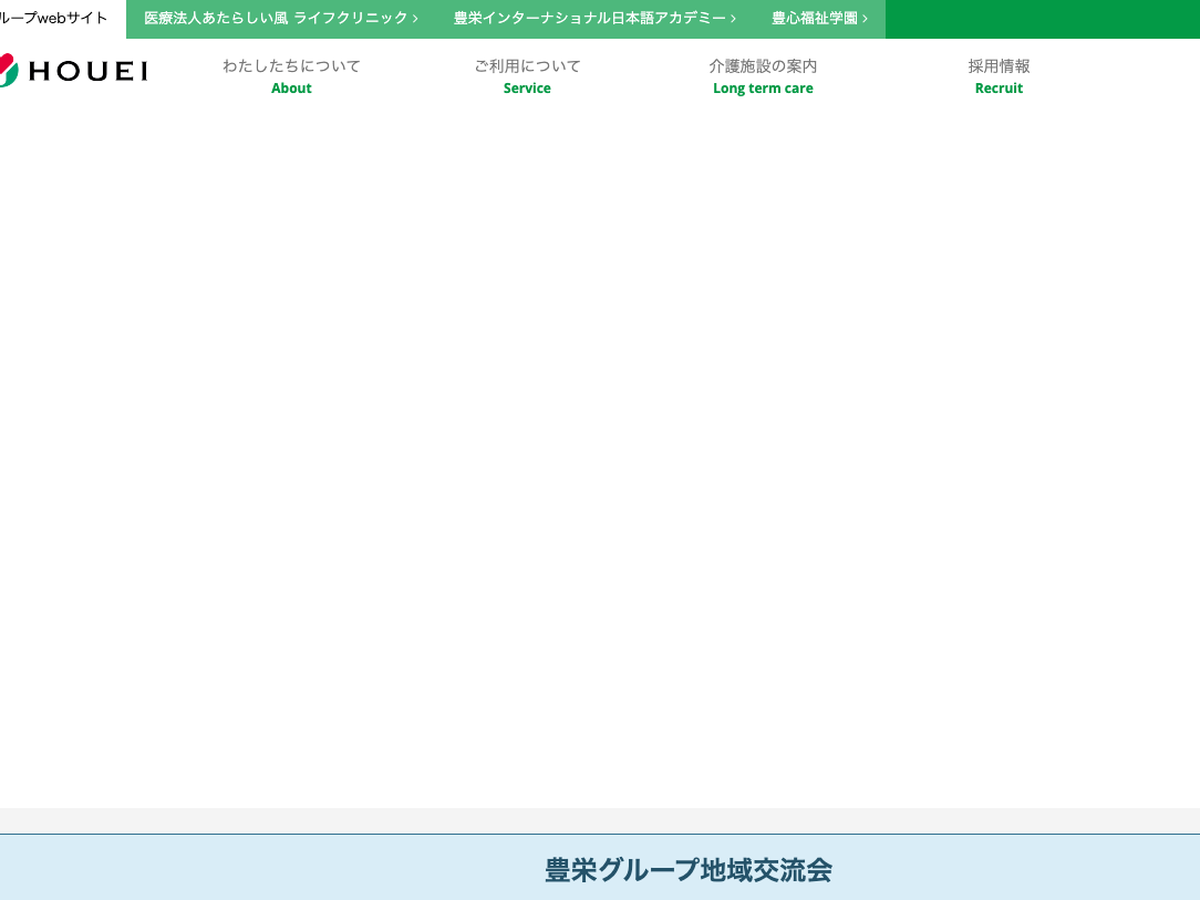Open the ご利用について menu item
Image resolution: width=1200 pixels, height=900 pixels.
point(527,66)
